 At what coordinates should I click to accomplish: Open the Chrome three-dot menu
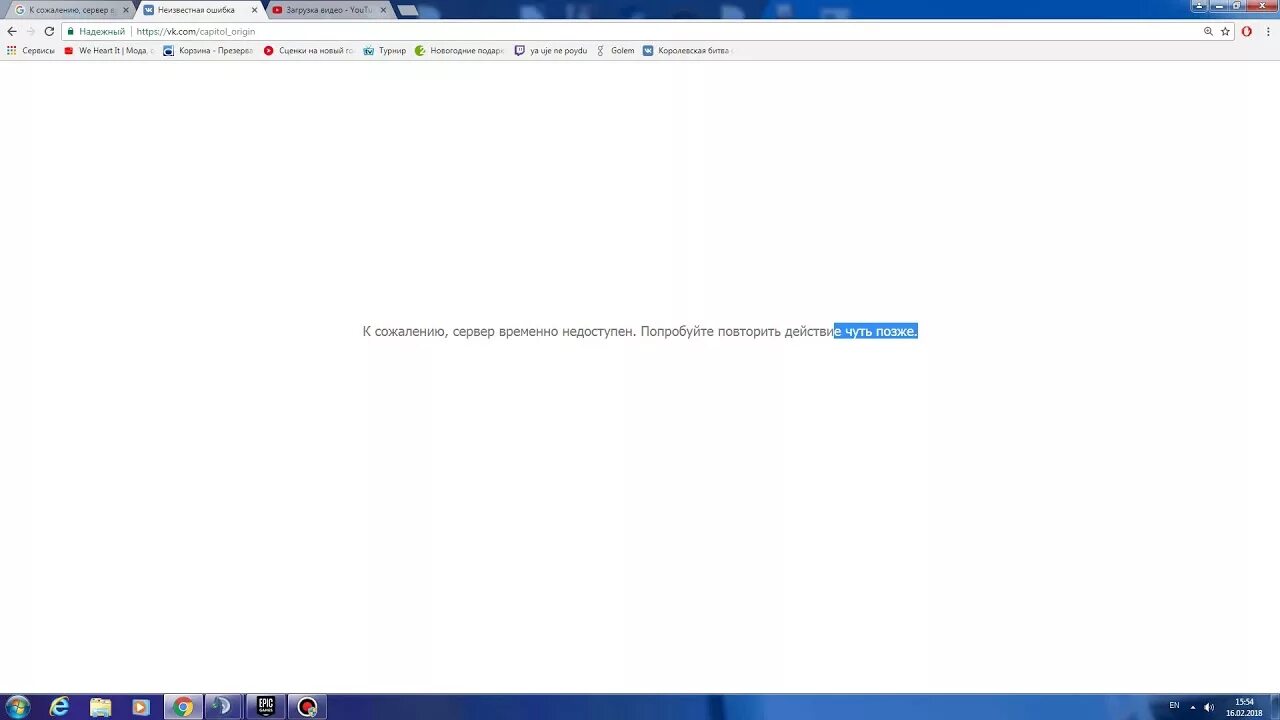pos(1267,31)
